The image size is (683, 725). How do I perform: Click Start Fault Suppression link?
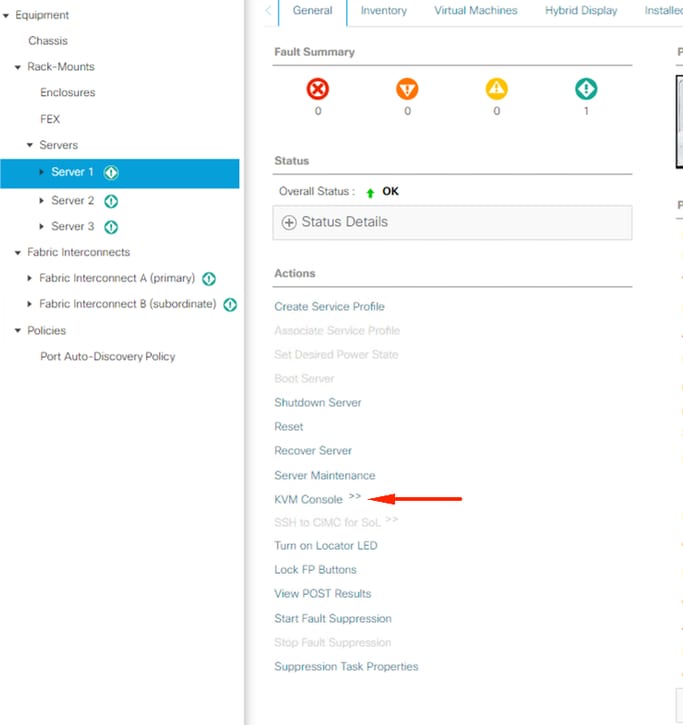[x=333, y=619]
